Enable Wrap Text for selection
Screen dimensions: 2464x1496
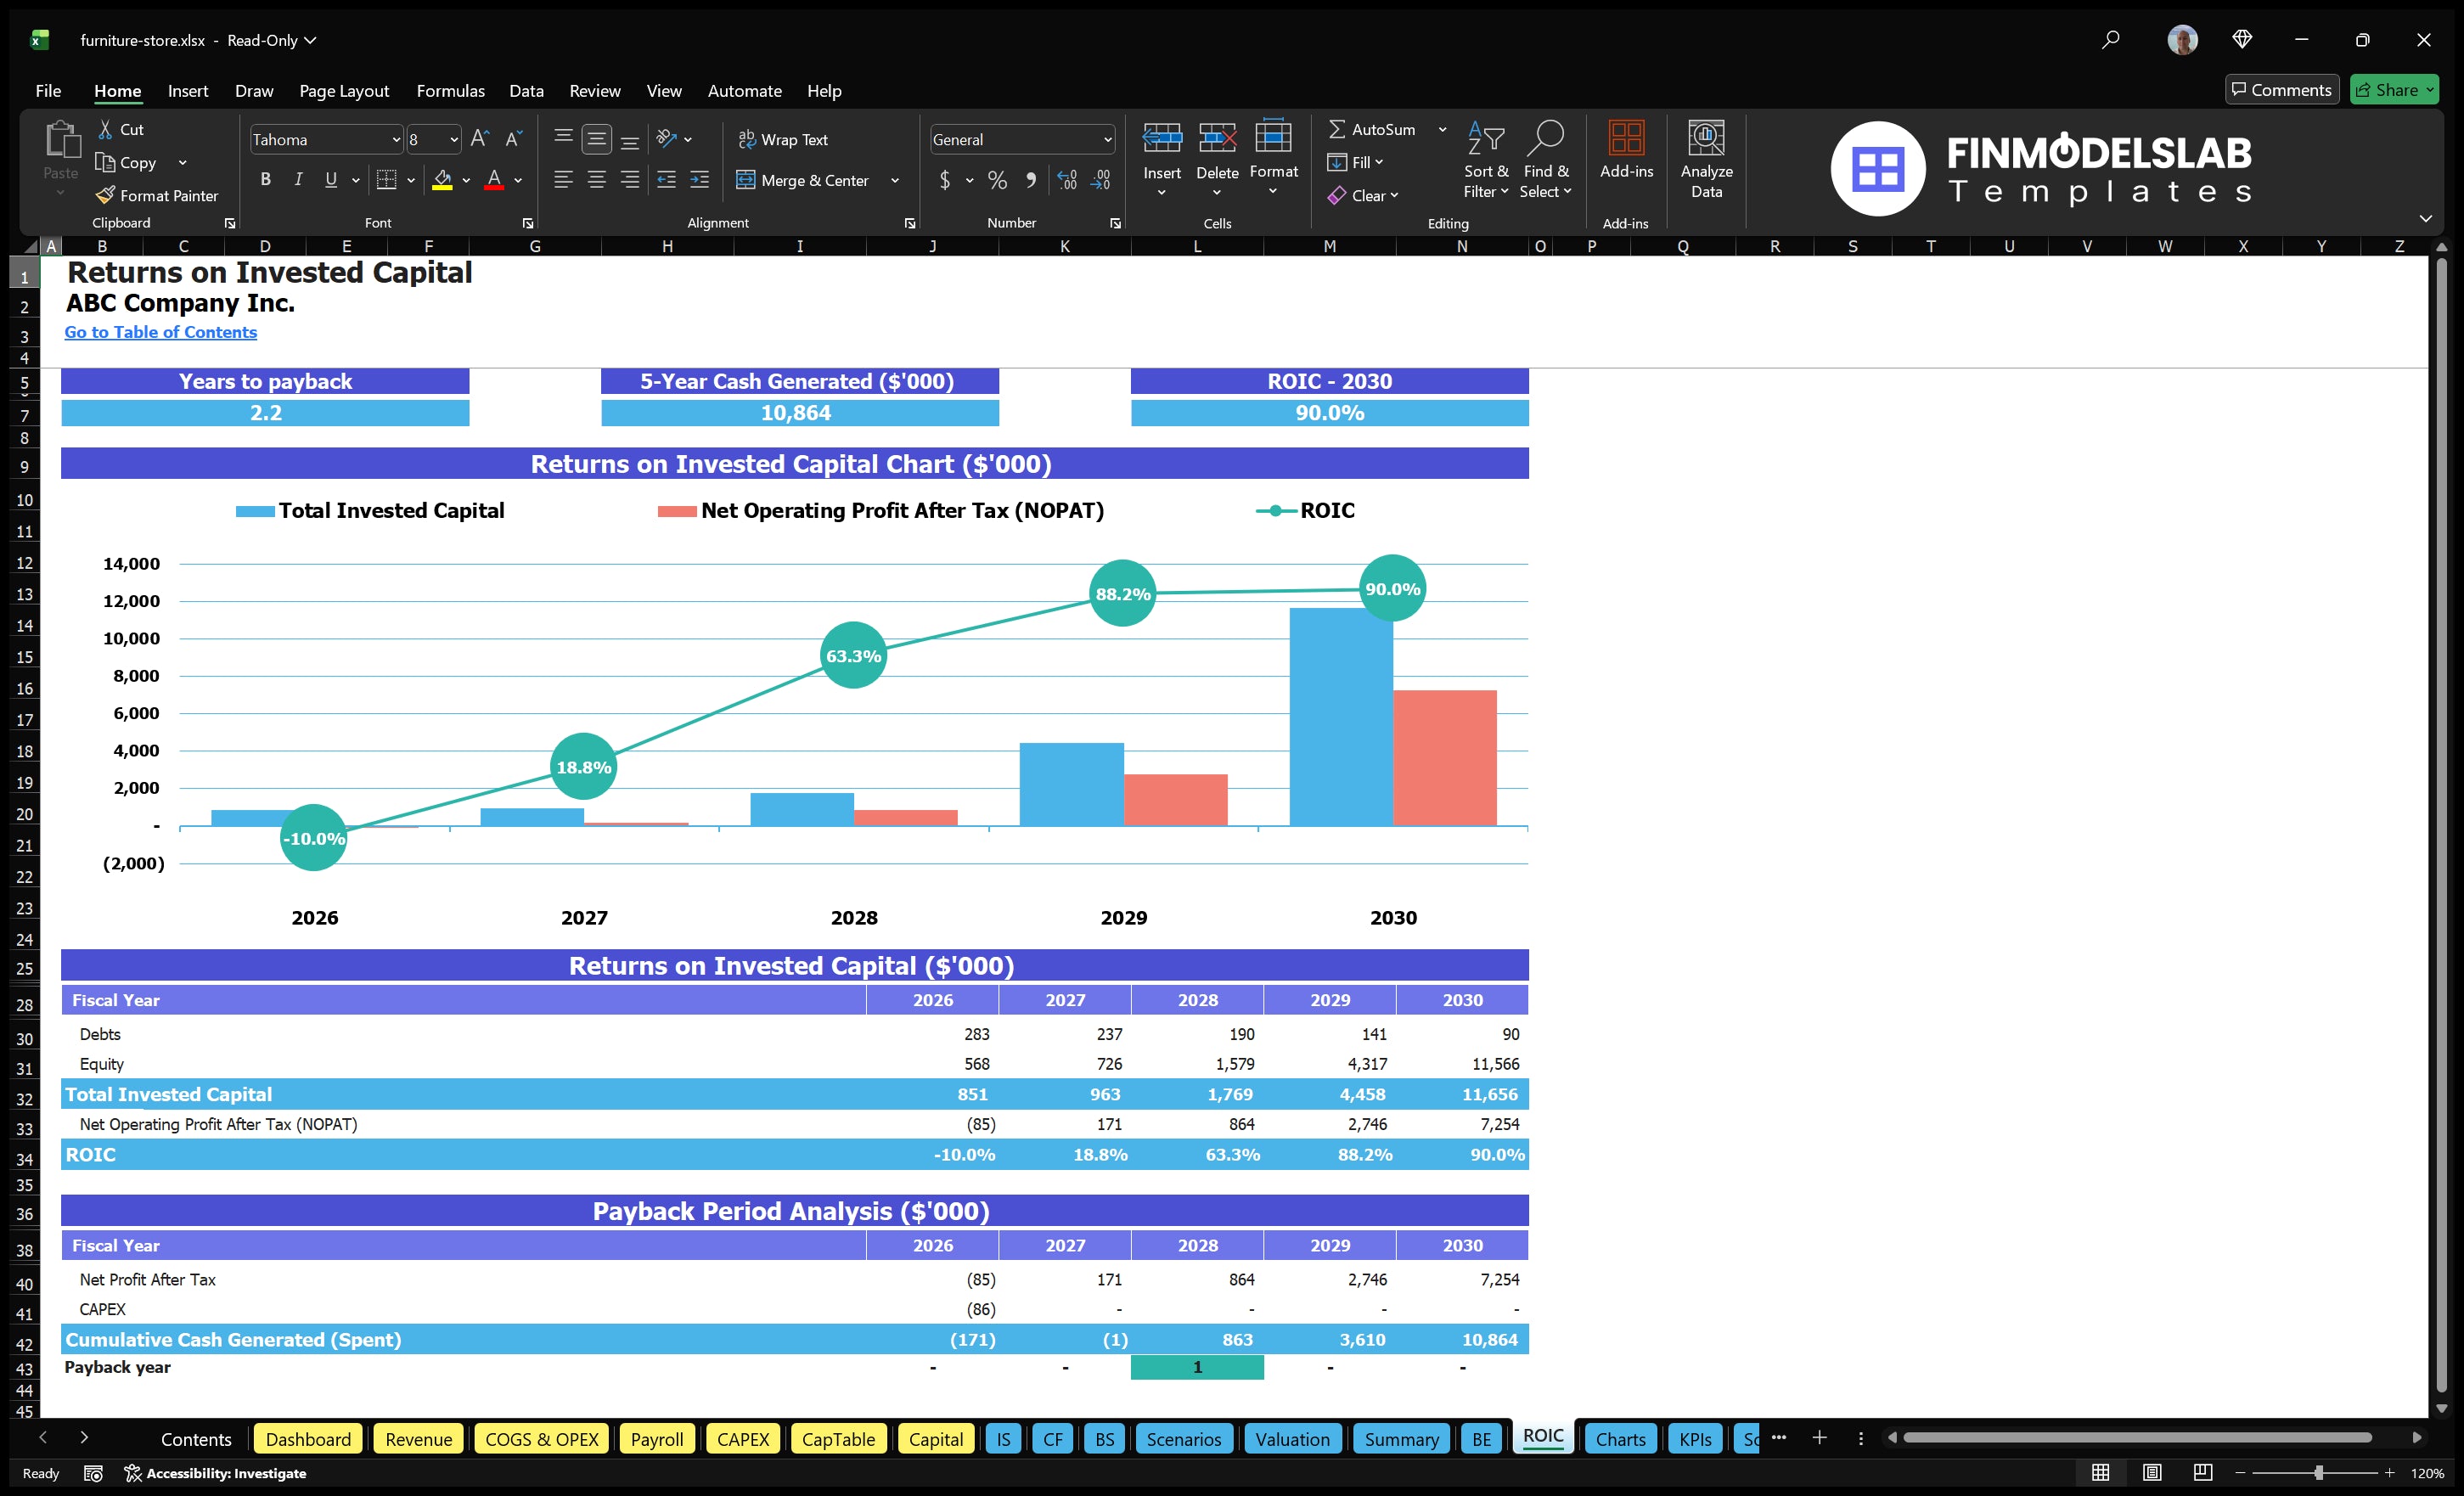(784, 139)
